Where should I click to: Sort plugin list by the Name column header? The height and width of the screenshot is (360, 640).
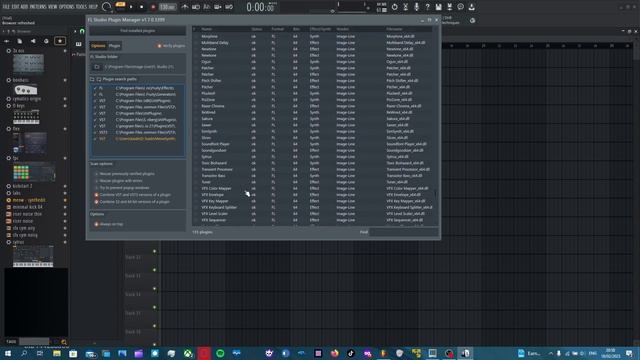pos(207,29)
